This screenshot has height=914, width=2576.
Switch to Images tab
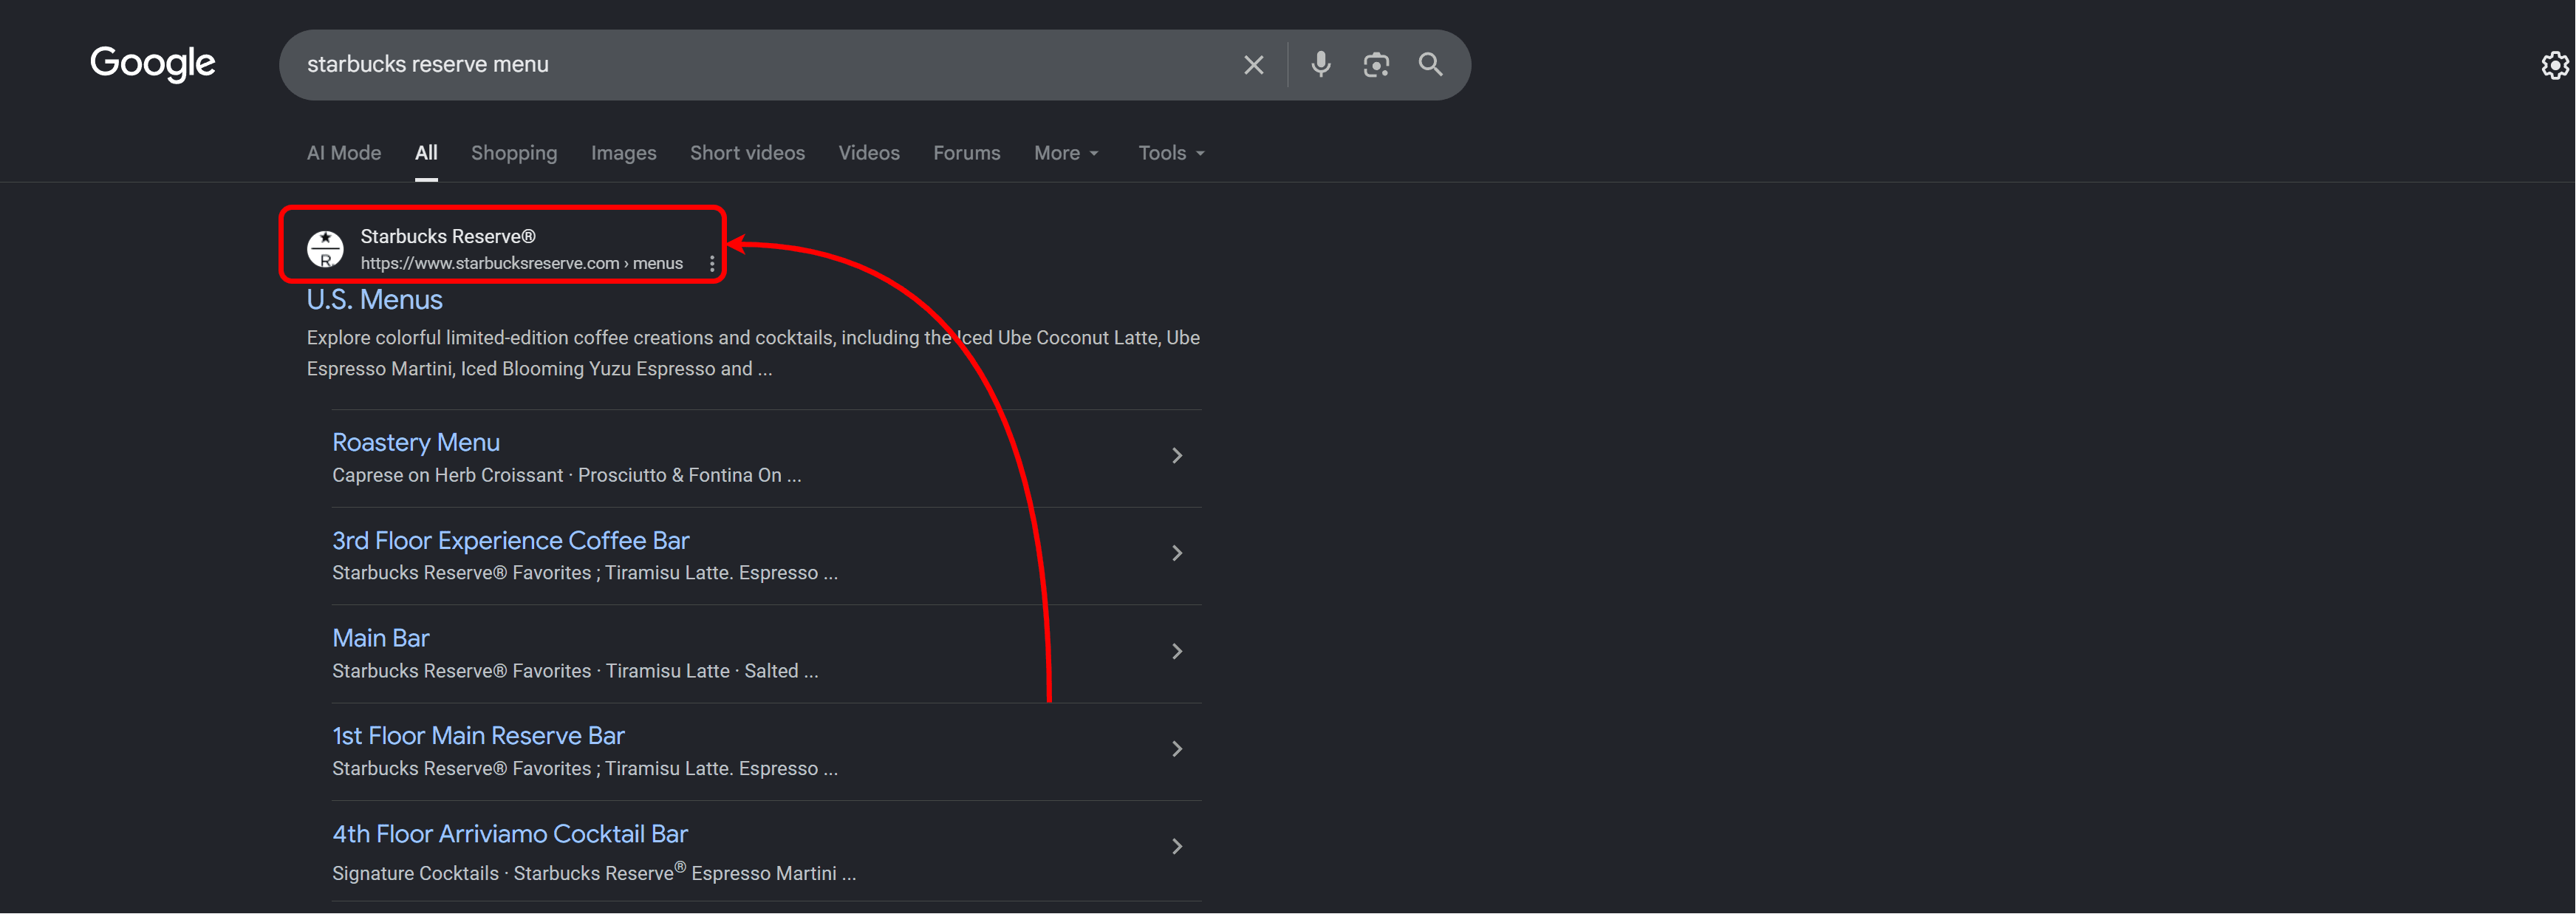coord(623,153)
